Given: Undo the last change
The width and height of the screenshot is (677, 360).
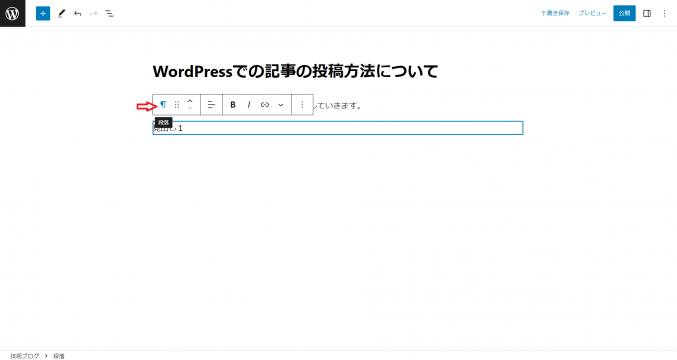Looking at the screenshot, I should point(78,14).
